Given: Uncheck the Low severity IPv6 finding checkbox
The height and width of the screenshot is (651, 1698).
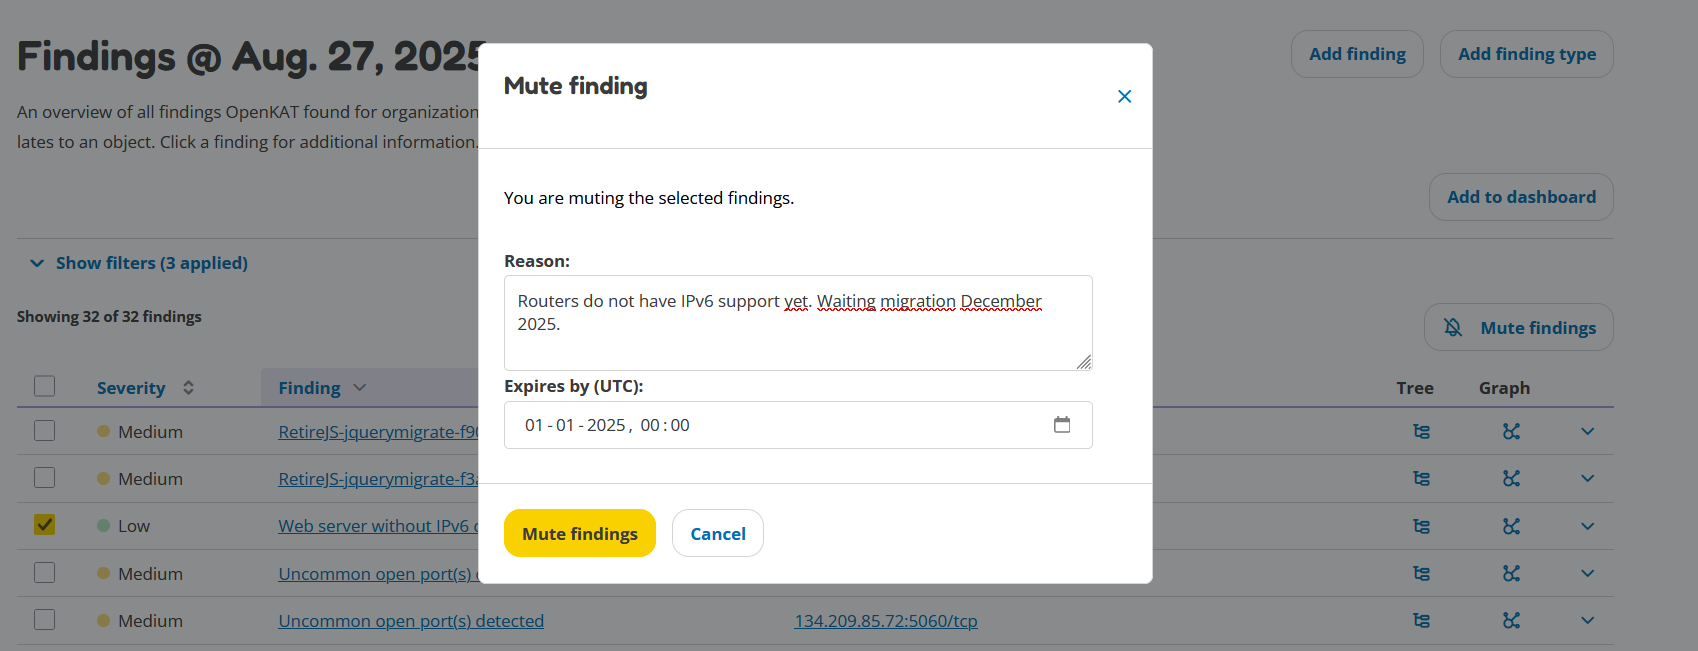Looking at the screenshot, I should 44,525.
